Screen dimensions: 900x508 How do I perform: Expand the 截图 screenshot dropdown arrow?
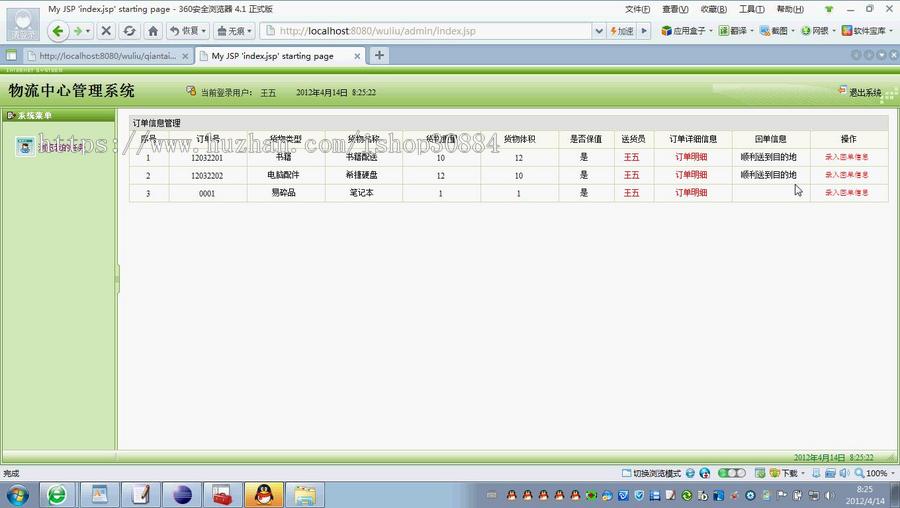coord(793,31)
